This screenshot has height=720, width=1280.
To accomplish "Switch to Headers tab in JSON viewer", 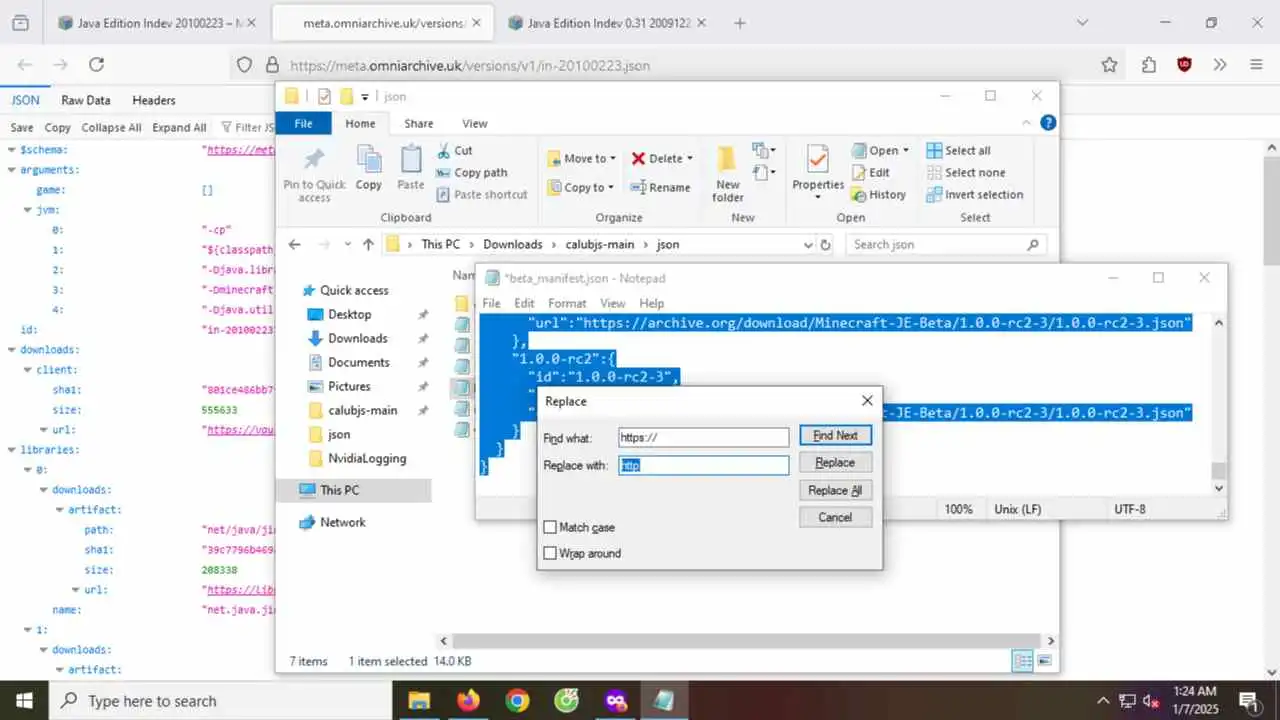I will tap(154, 100).
